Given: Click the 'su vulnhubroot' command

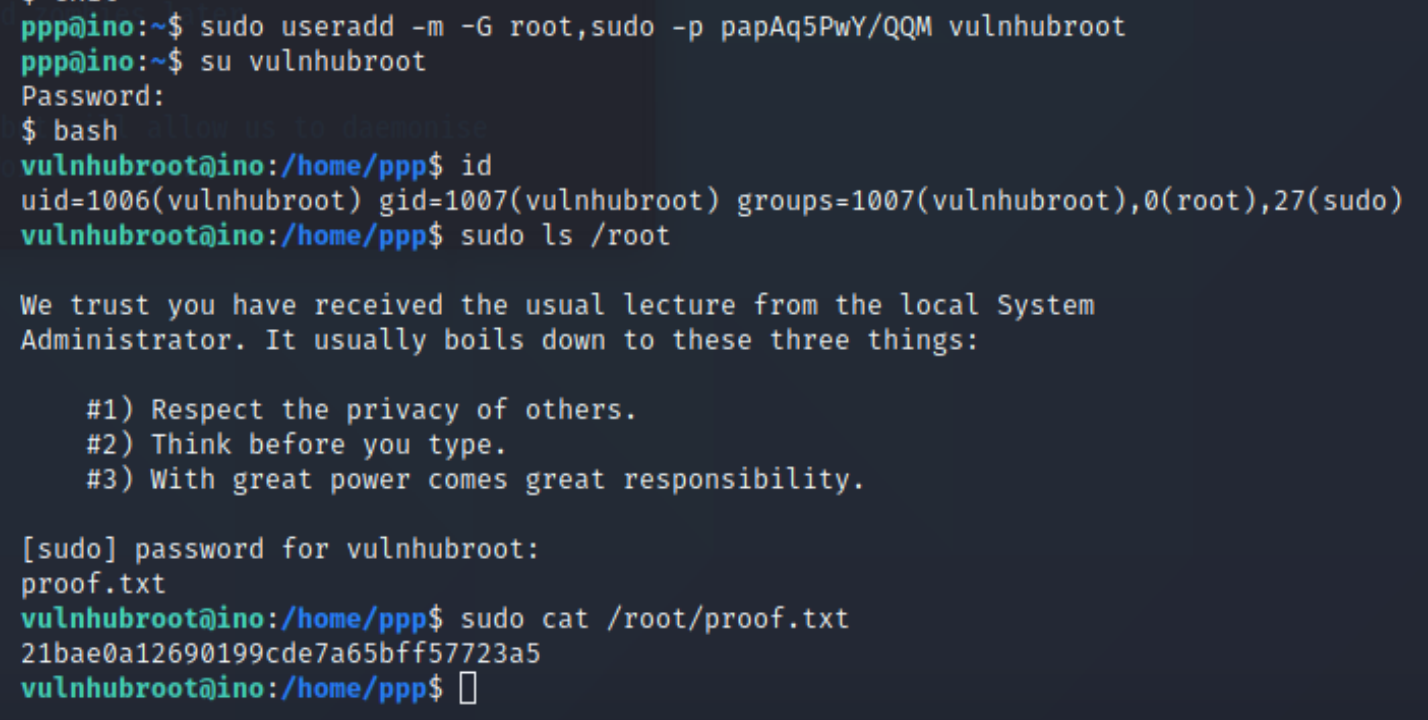Looking at the screenshot, I should [313, 62].
